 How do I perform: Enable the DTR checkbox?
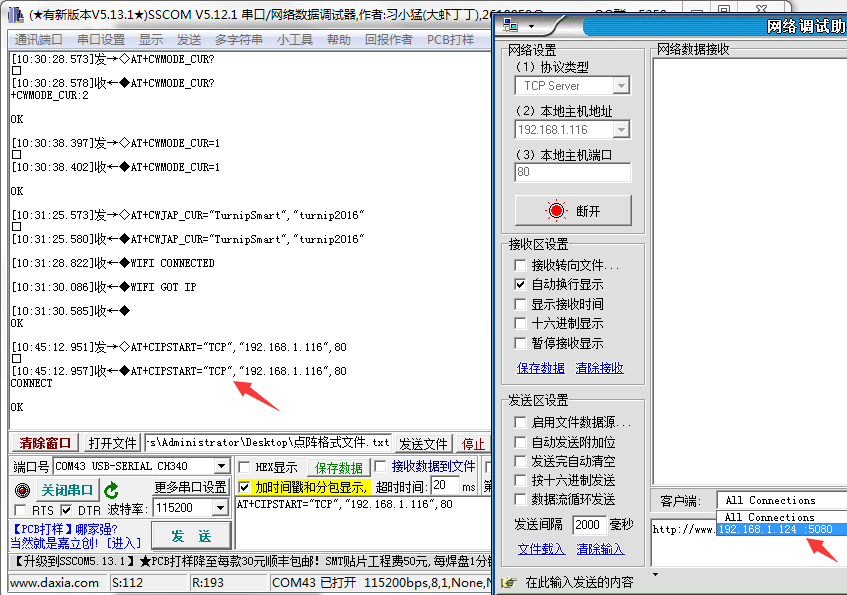66,510
